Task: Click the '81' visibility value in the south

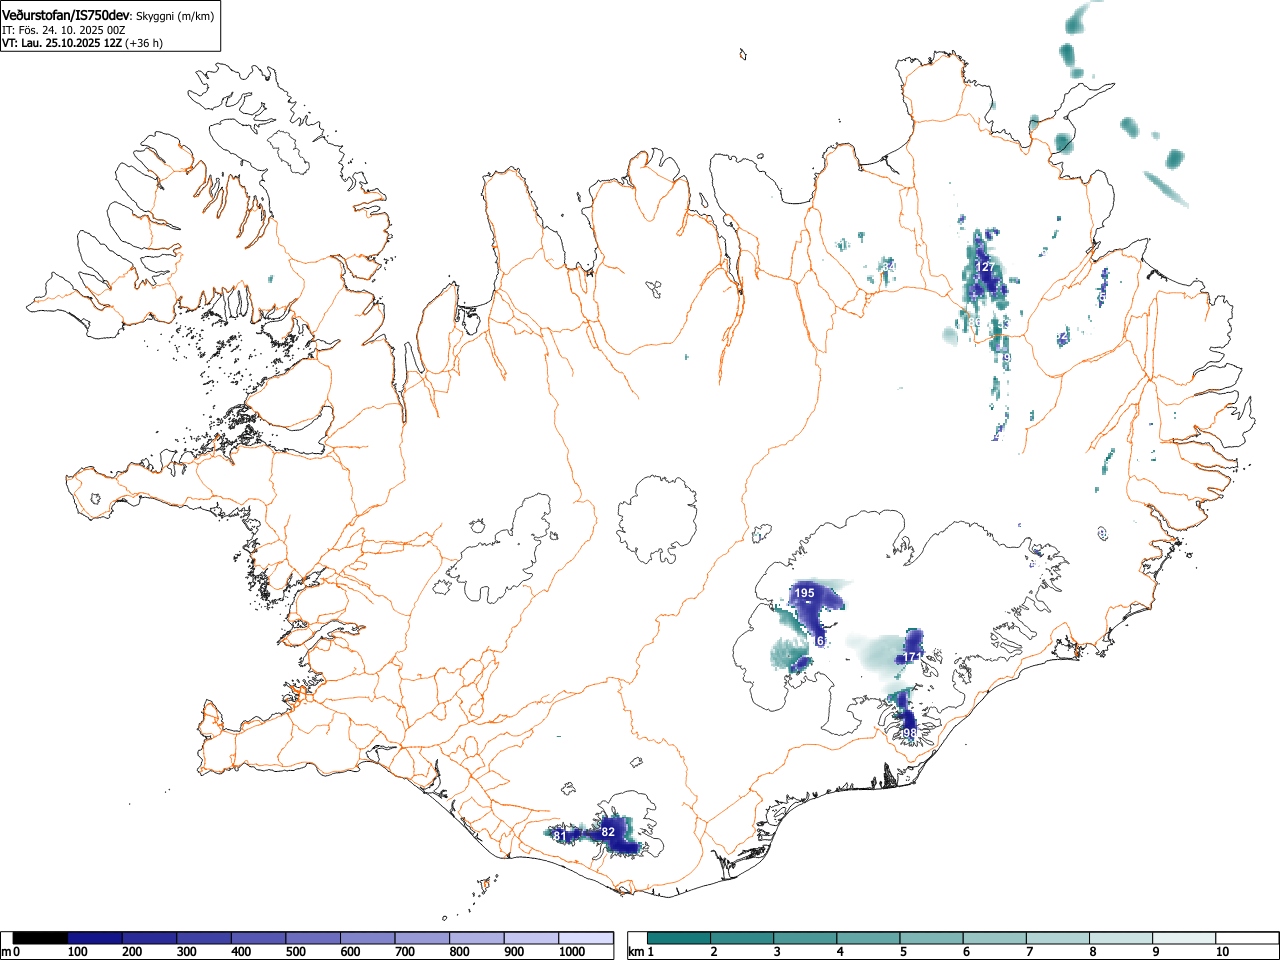Action: pos(560,835)
